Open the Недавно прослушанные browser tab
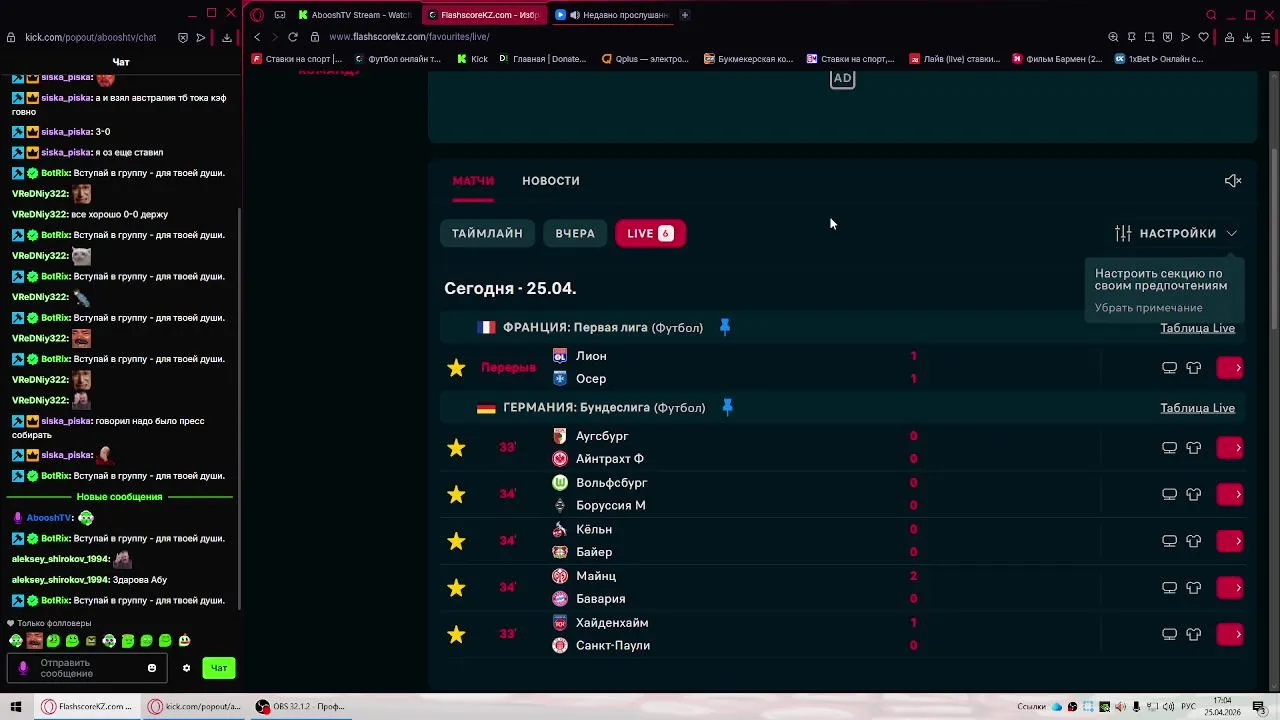Viewport: 1280px width, 720px height. [x=612, y=15]
